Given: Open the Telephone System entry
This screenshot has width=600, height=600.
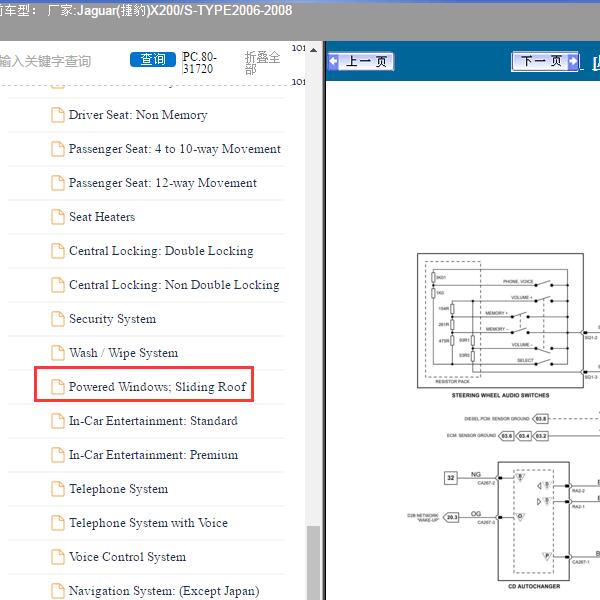Looking at the screenshot, I should 119,489.
